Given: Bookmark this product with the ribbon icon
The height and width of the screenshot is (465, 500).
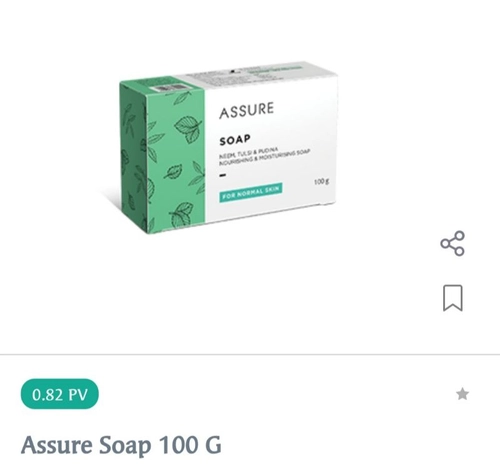Looking at the screenshot, I should (453, 298).
